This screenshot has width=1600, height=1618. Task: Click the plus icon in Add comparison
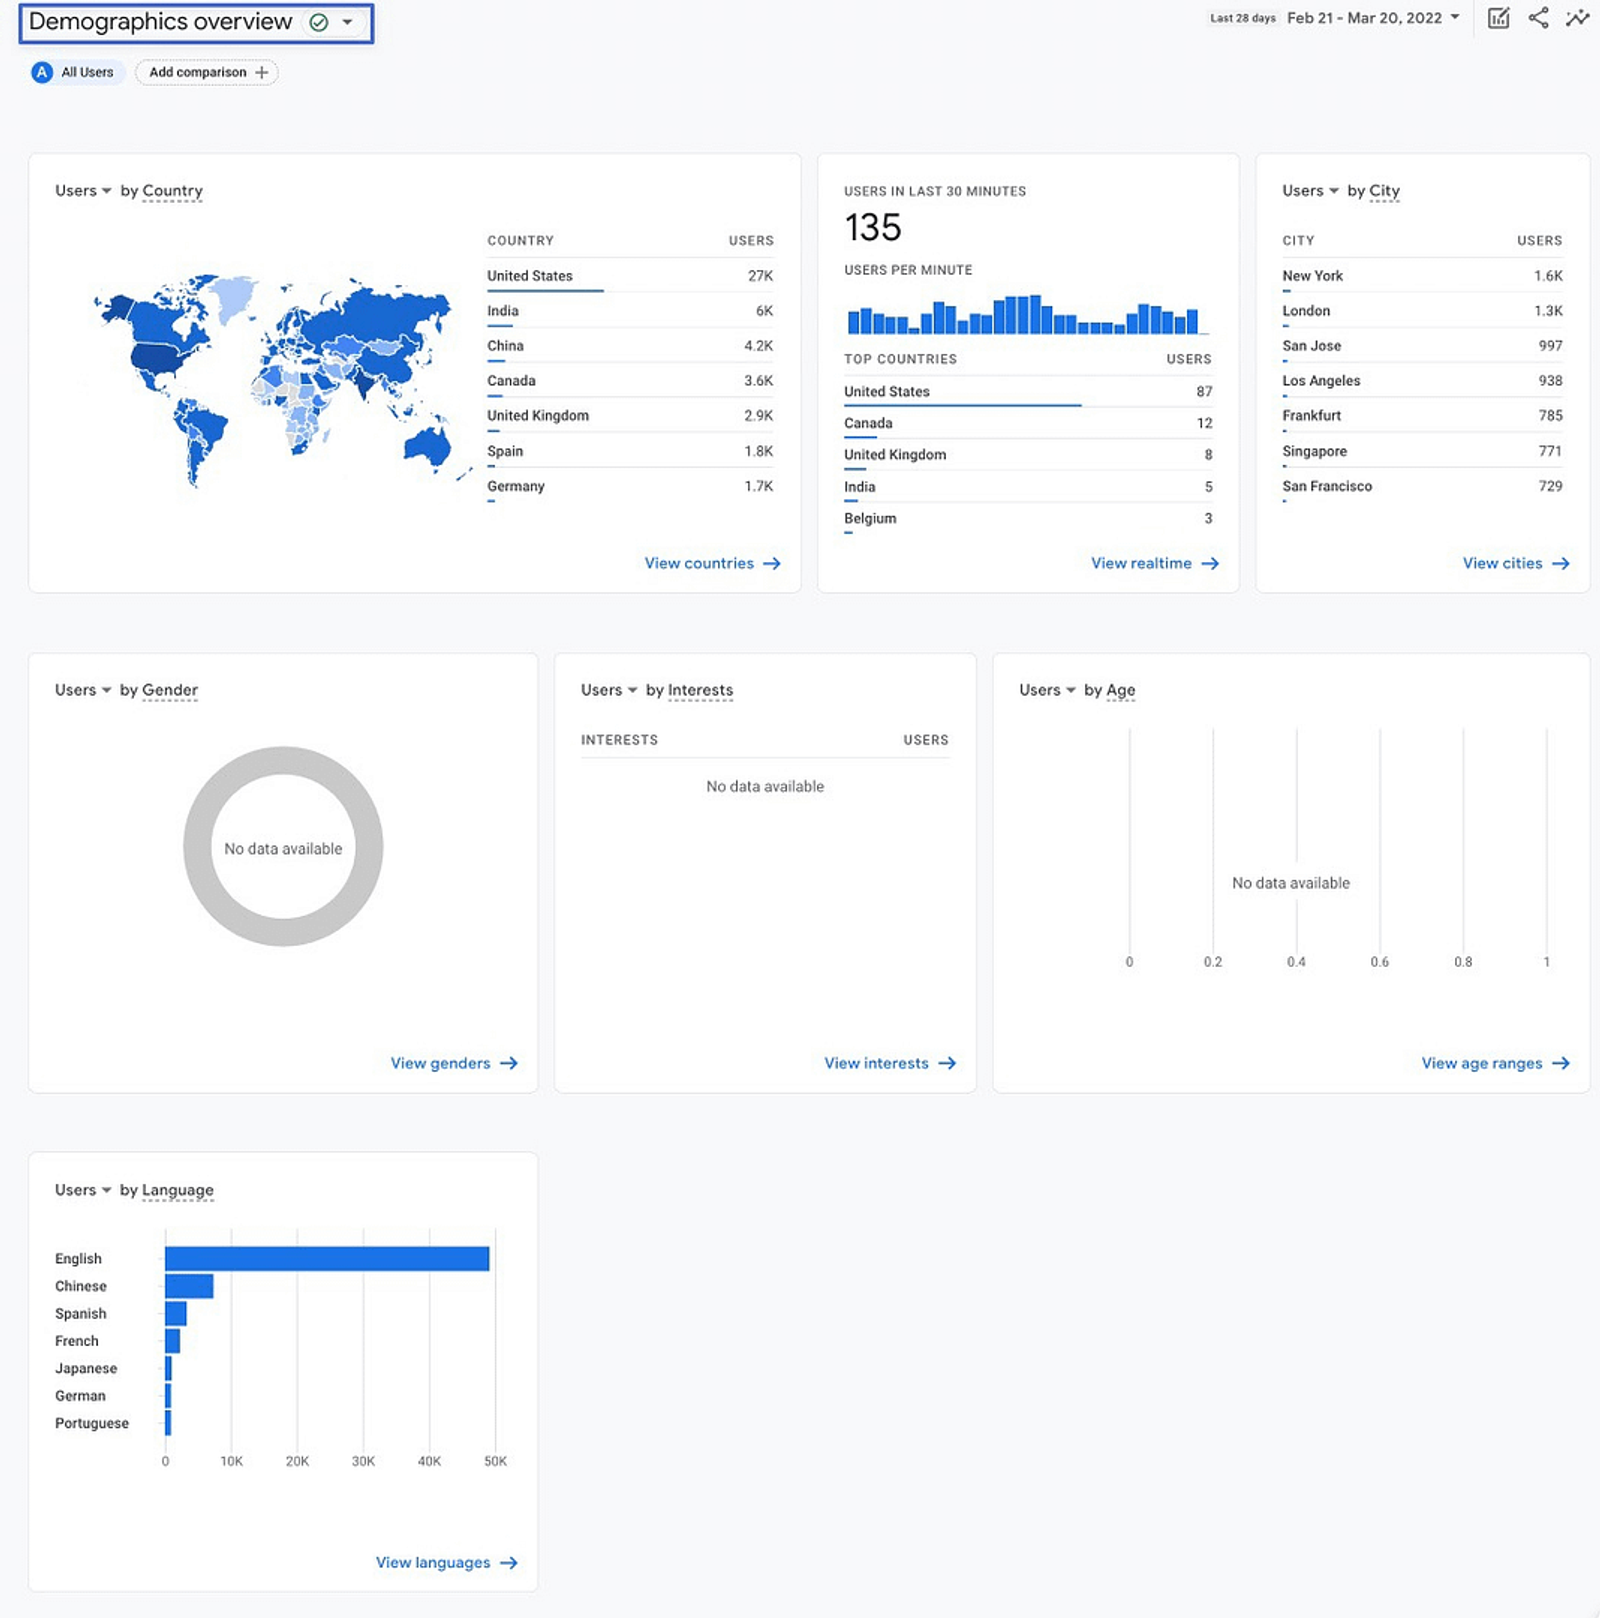[262, 72]
